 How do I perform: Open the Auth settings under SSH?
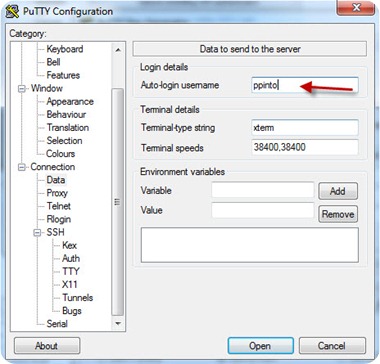[x=71, y=258]
